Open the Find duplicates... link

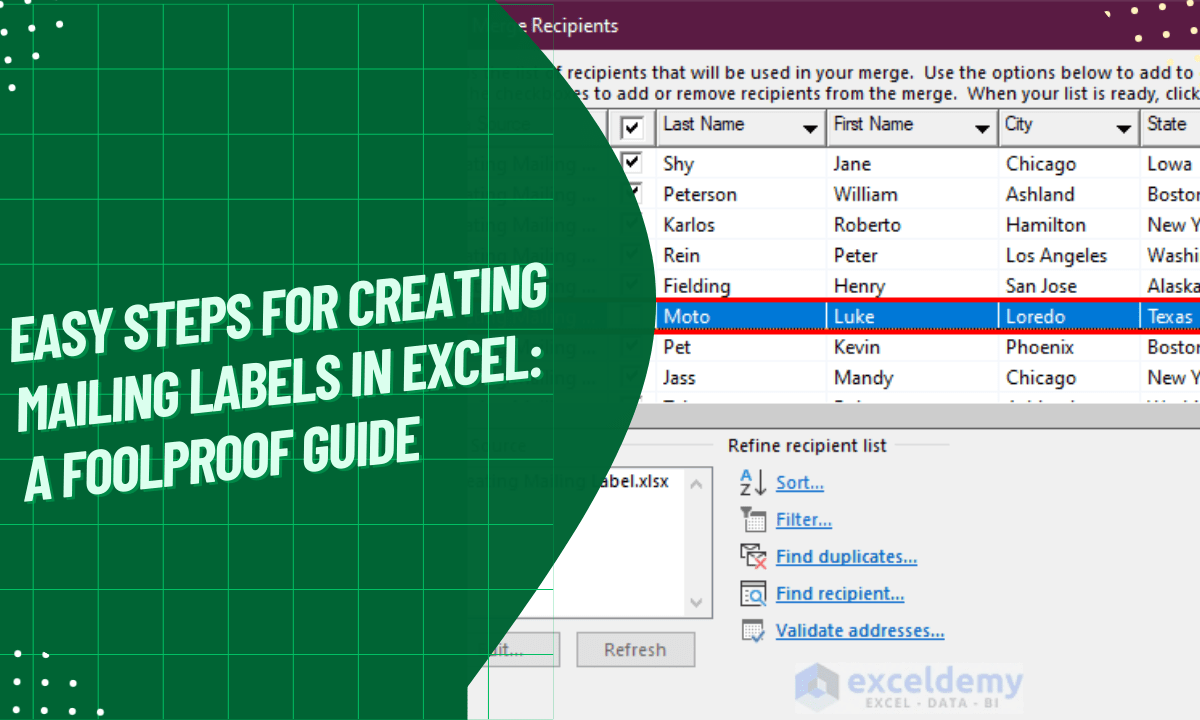tap(846, 557)
